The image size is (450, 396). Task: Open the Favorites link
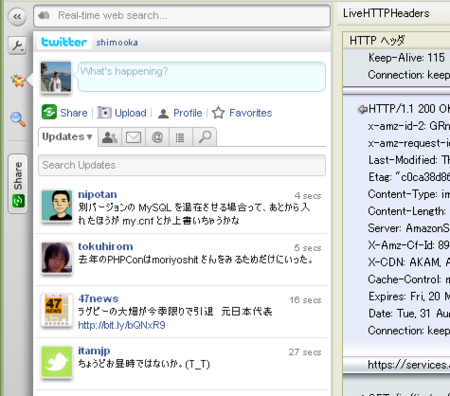(x=251, y=113)
